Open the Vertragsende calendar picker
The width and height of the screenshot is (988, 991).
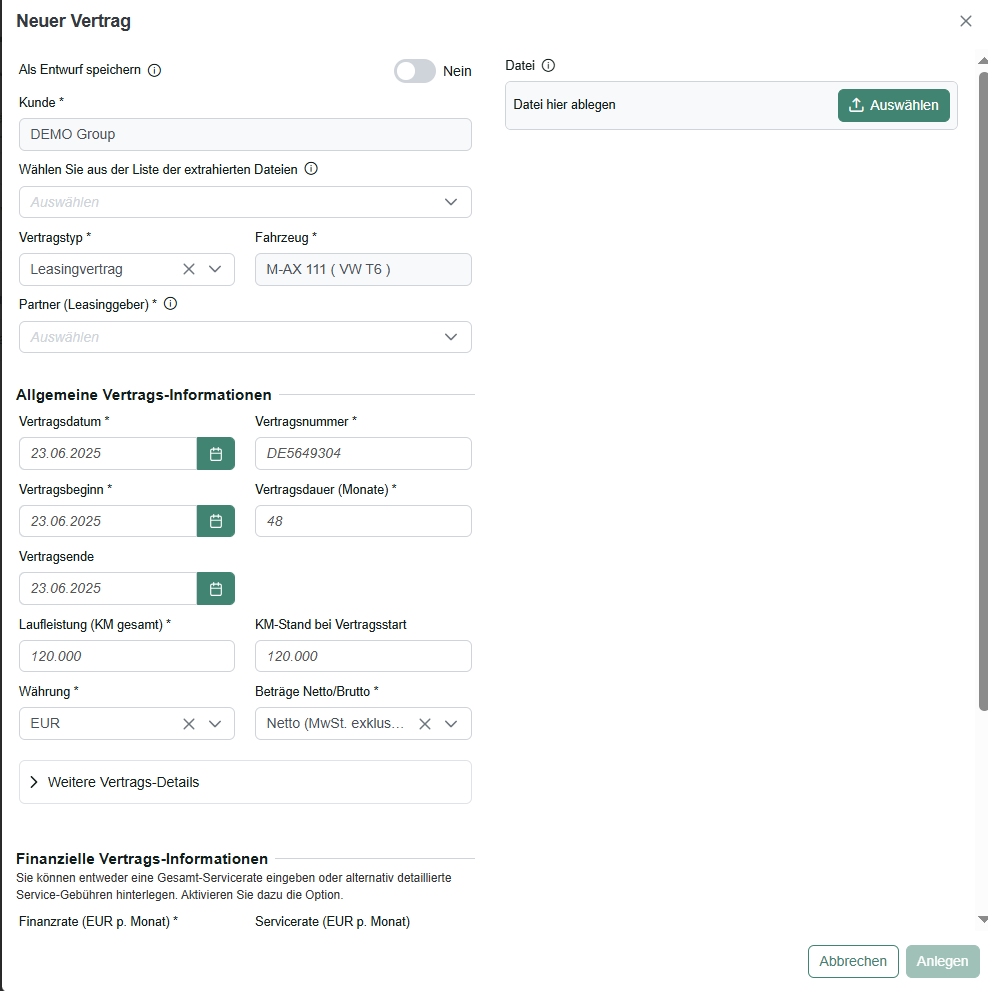pyautogui.click(x=216, y=589)
